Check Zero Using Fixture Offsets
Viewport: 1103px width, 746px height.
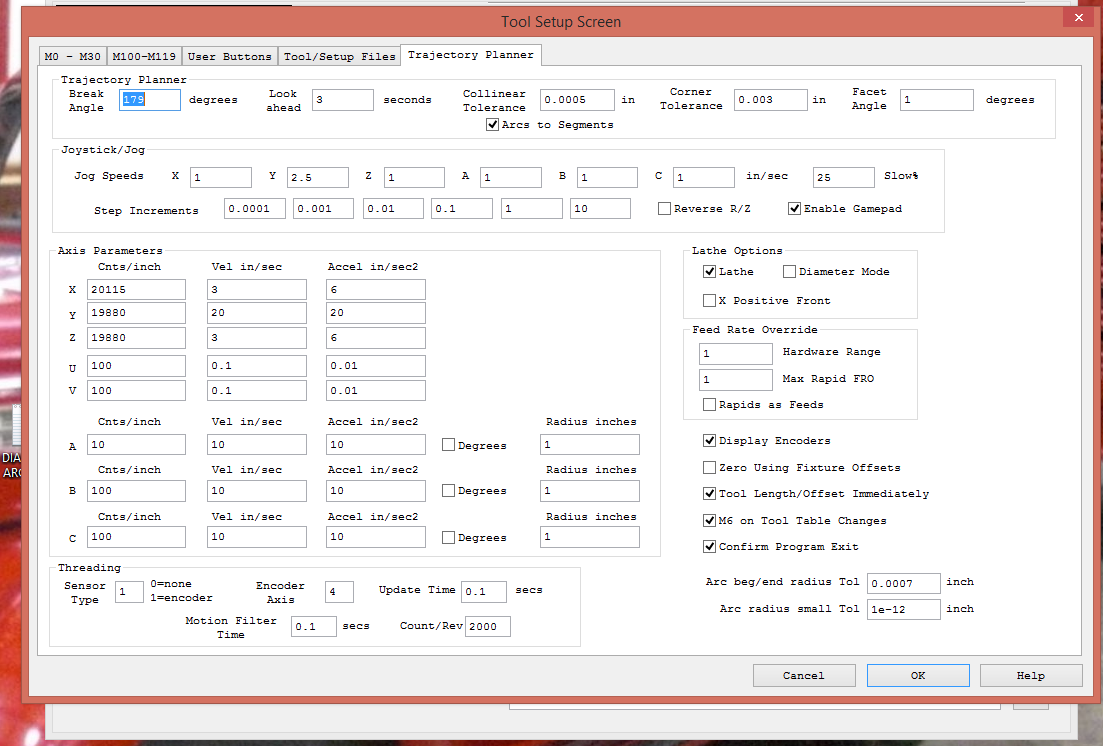coord(709,468)
